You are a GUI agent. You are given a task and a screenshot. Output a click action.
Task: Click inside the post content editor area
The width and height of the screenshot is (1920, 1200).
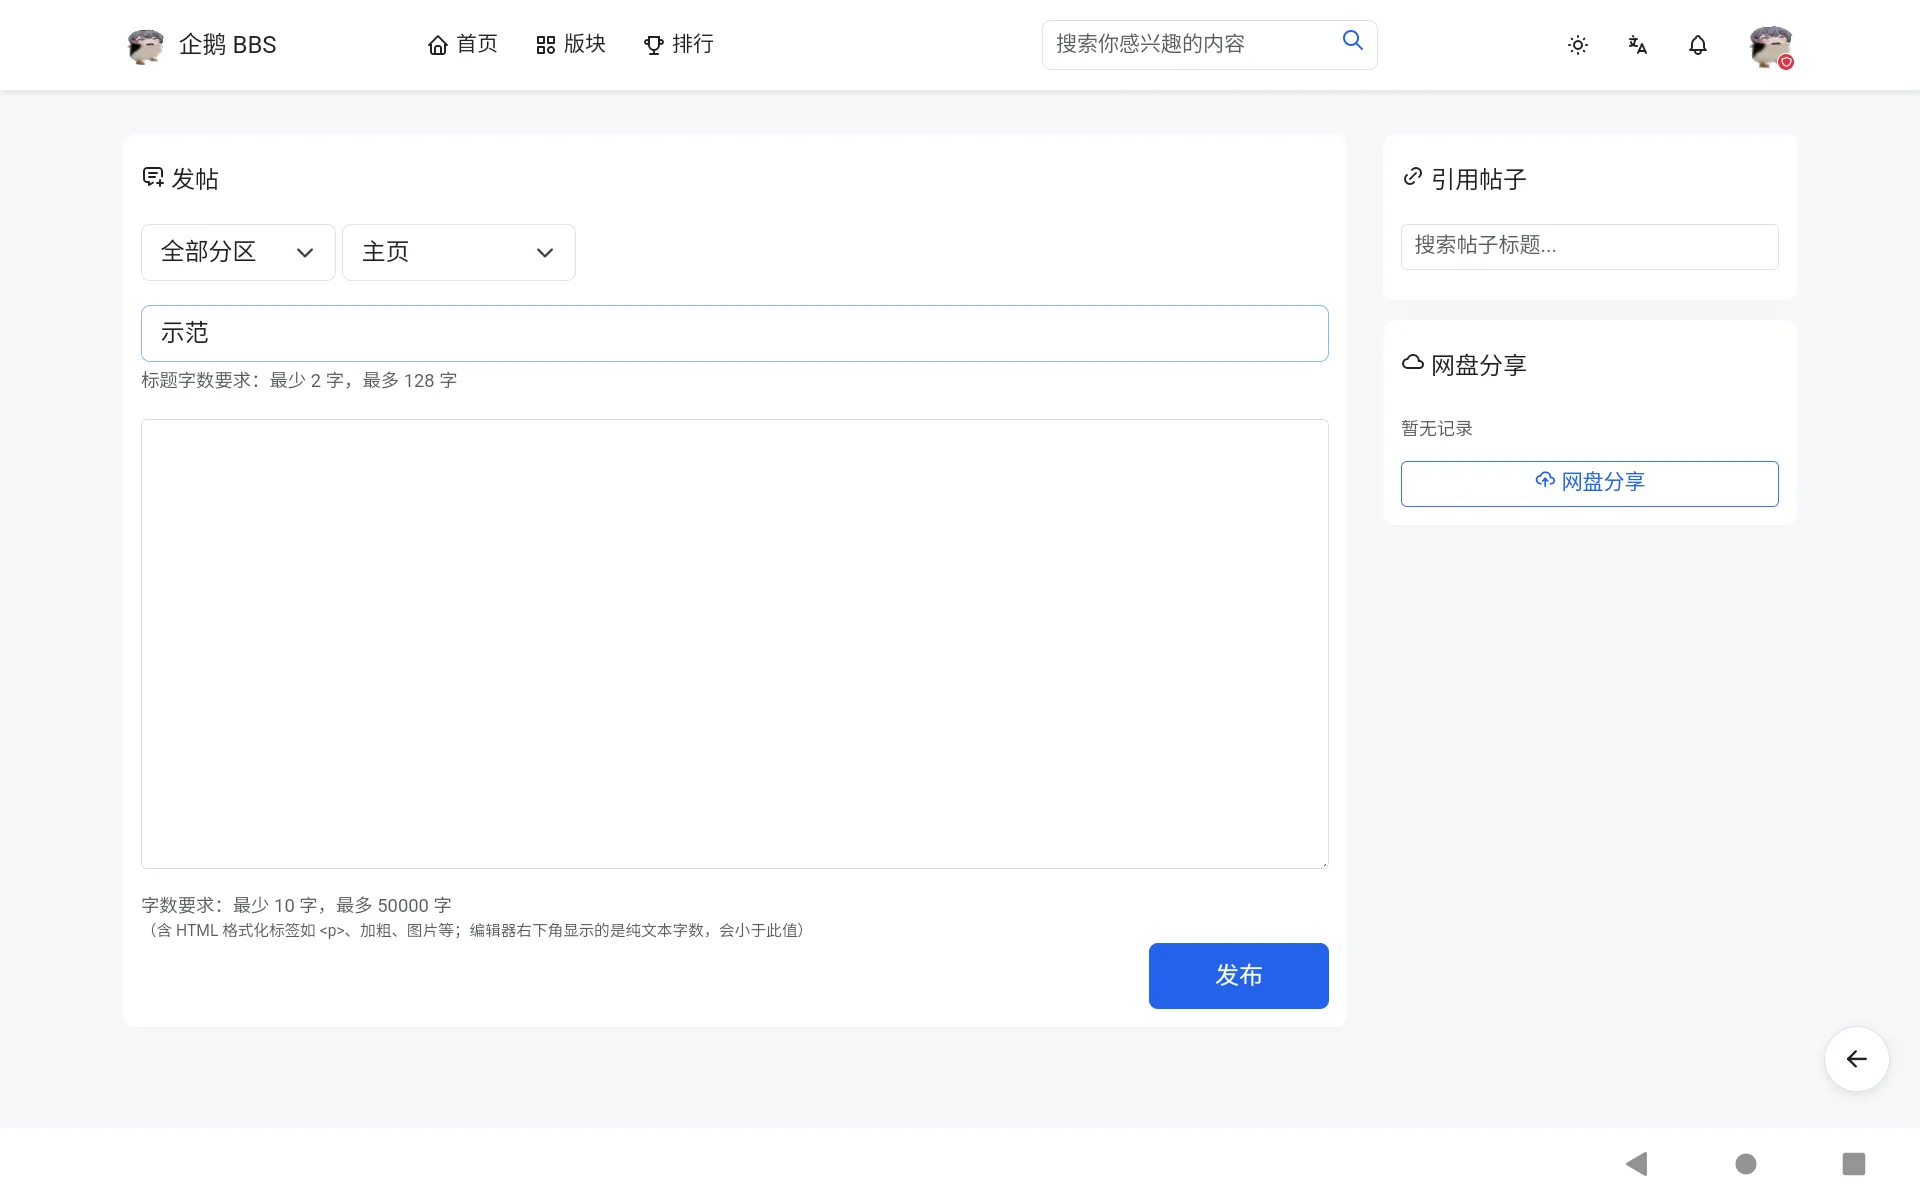[735, 644]
